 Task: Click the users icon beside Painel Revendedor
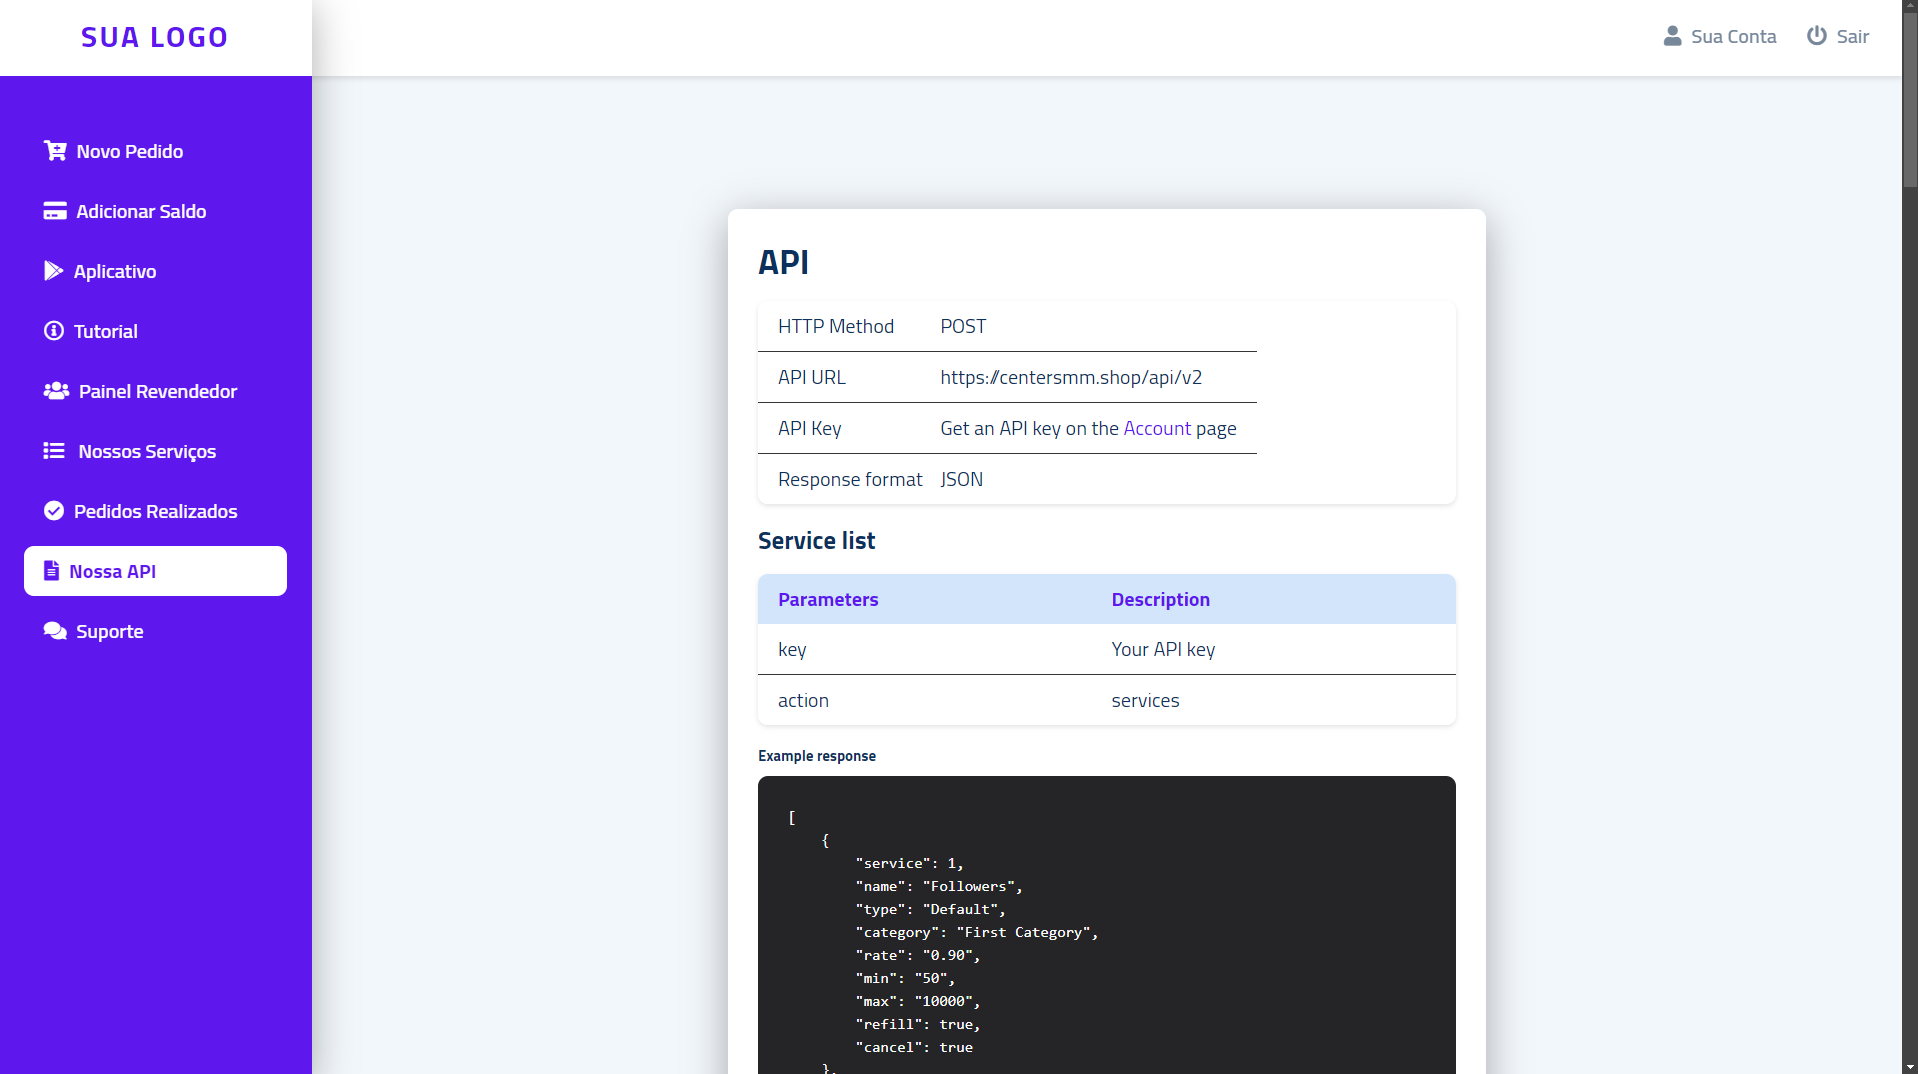pos(55,391)
